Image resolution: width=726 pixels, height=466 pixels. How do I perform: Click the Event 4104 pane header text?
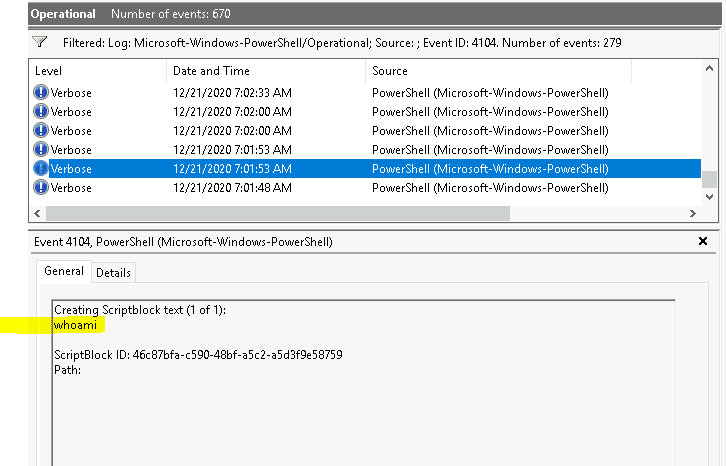pyautogui.click(x=183, y=242)
